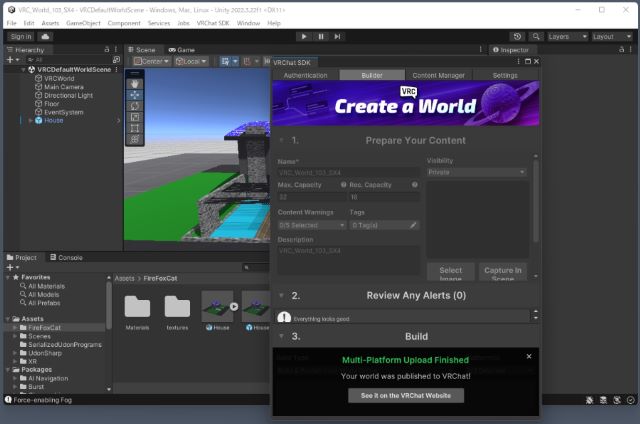Click the Name input field
The width and height of the screenshot is (640, 424).
(349, 173)
